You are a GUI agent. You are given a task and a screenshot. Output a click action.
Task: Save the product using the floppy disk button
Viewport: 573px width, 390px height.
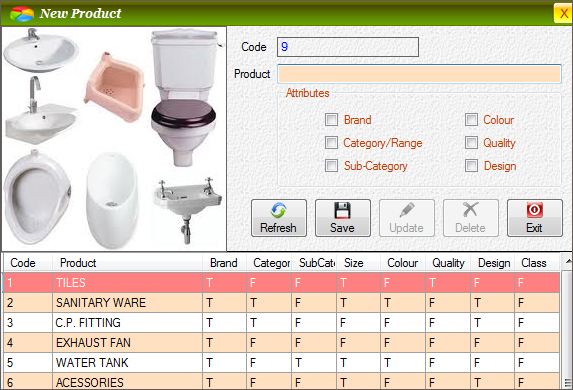[x=343, y=218]
